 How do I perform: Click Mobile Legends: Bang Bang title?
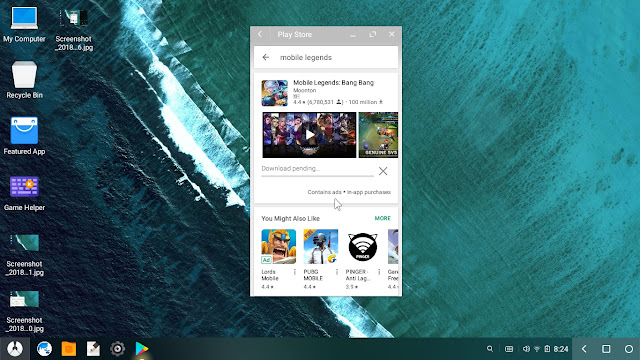coord(333,82)
